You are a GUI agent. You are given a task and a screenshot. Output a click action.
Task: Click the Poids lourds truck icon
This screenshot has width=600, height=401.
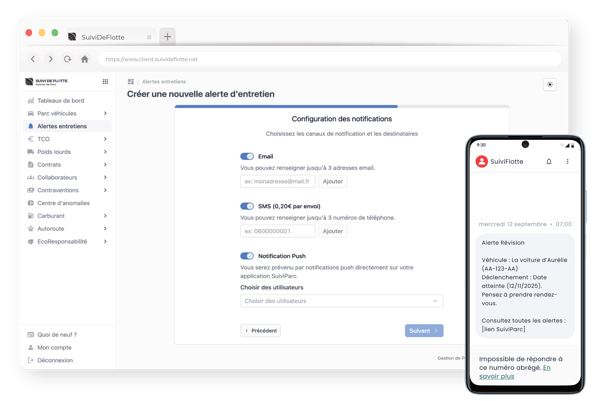(31, 152)
